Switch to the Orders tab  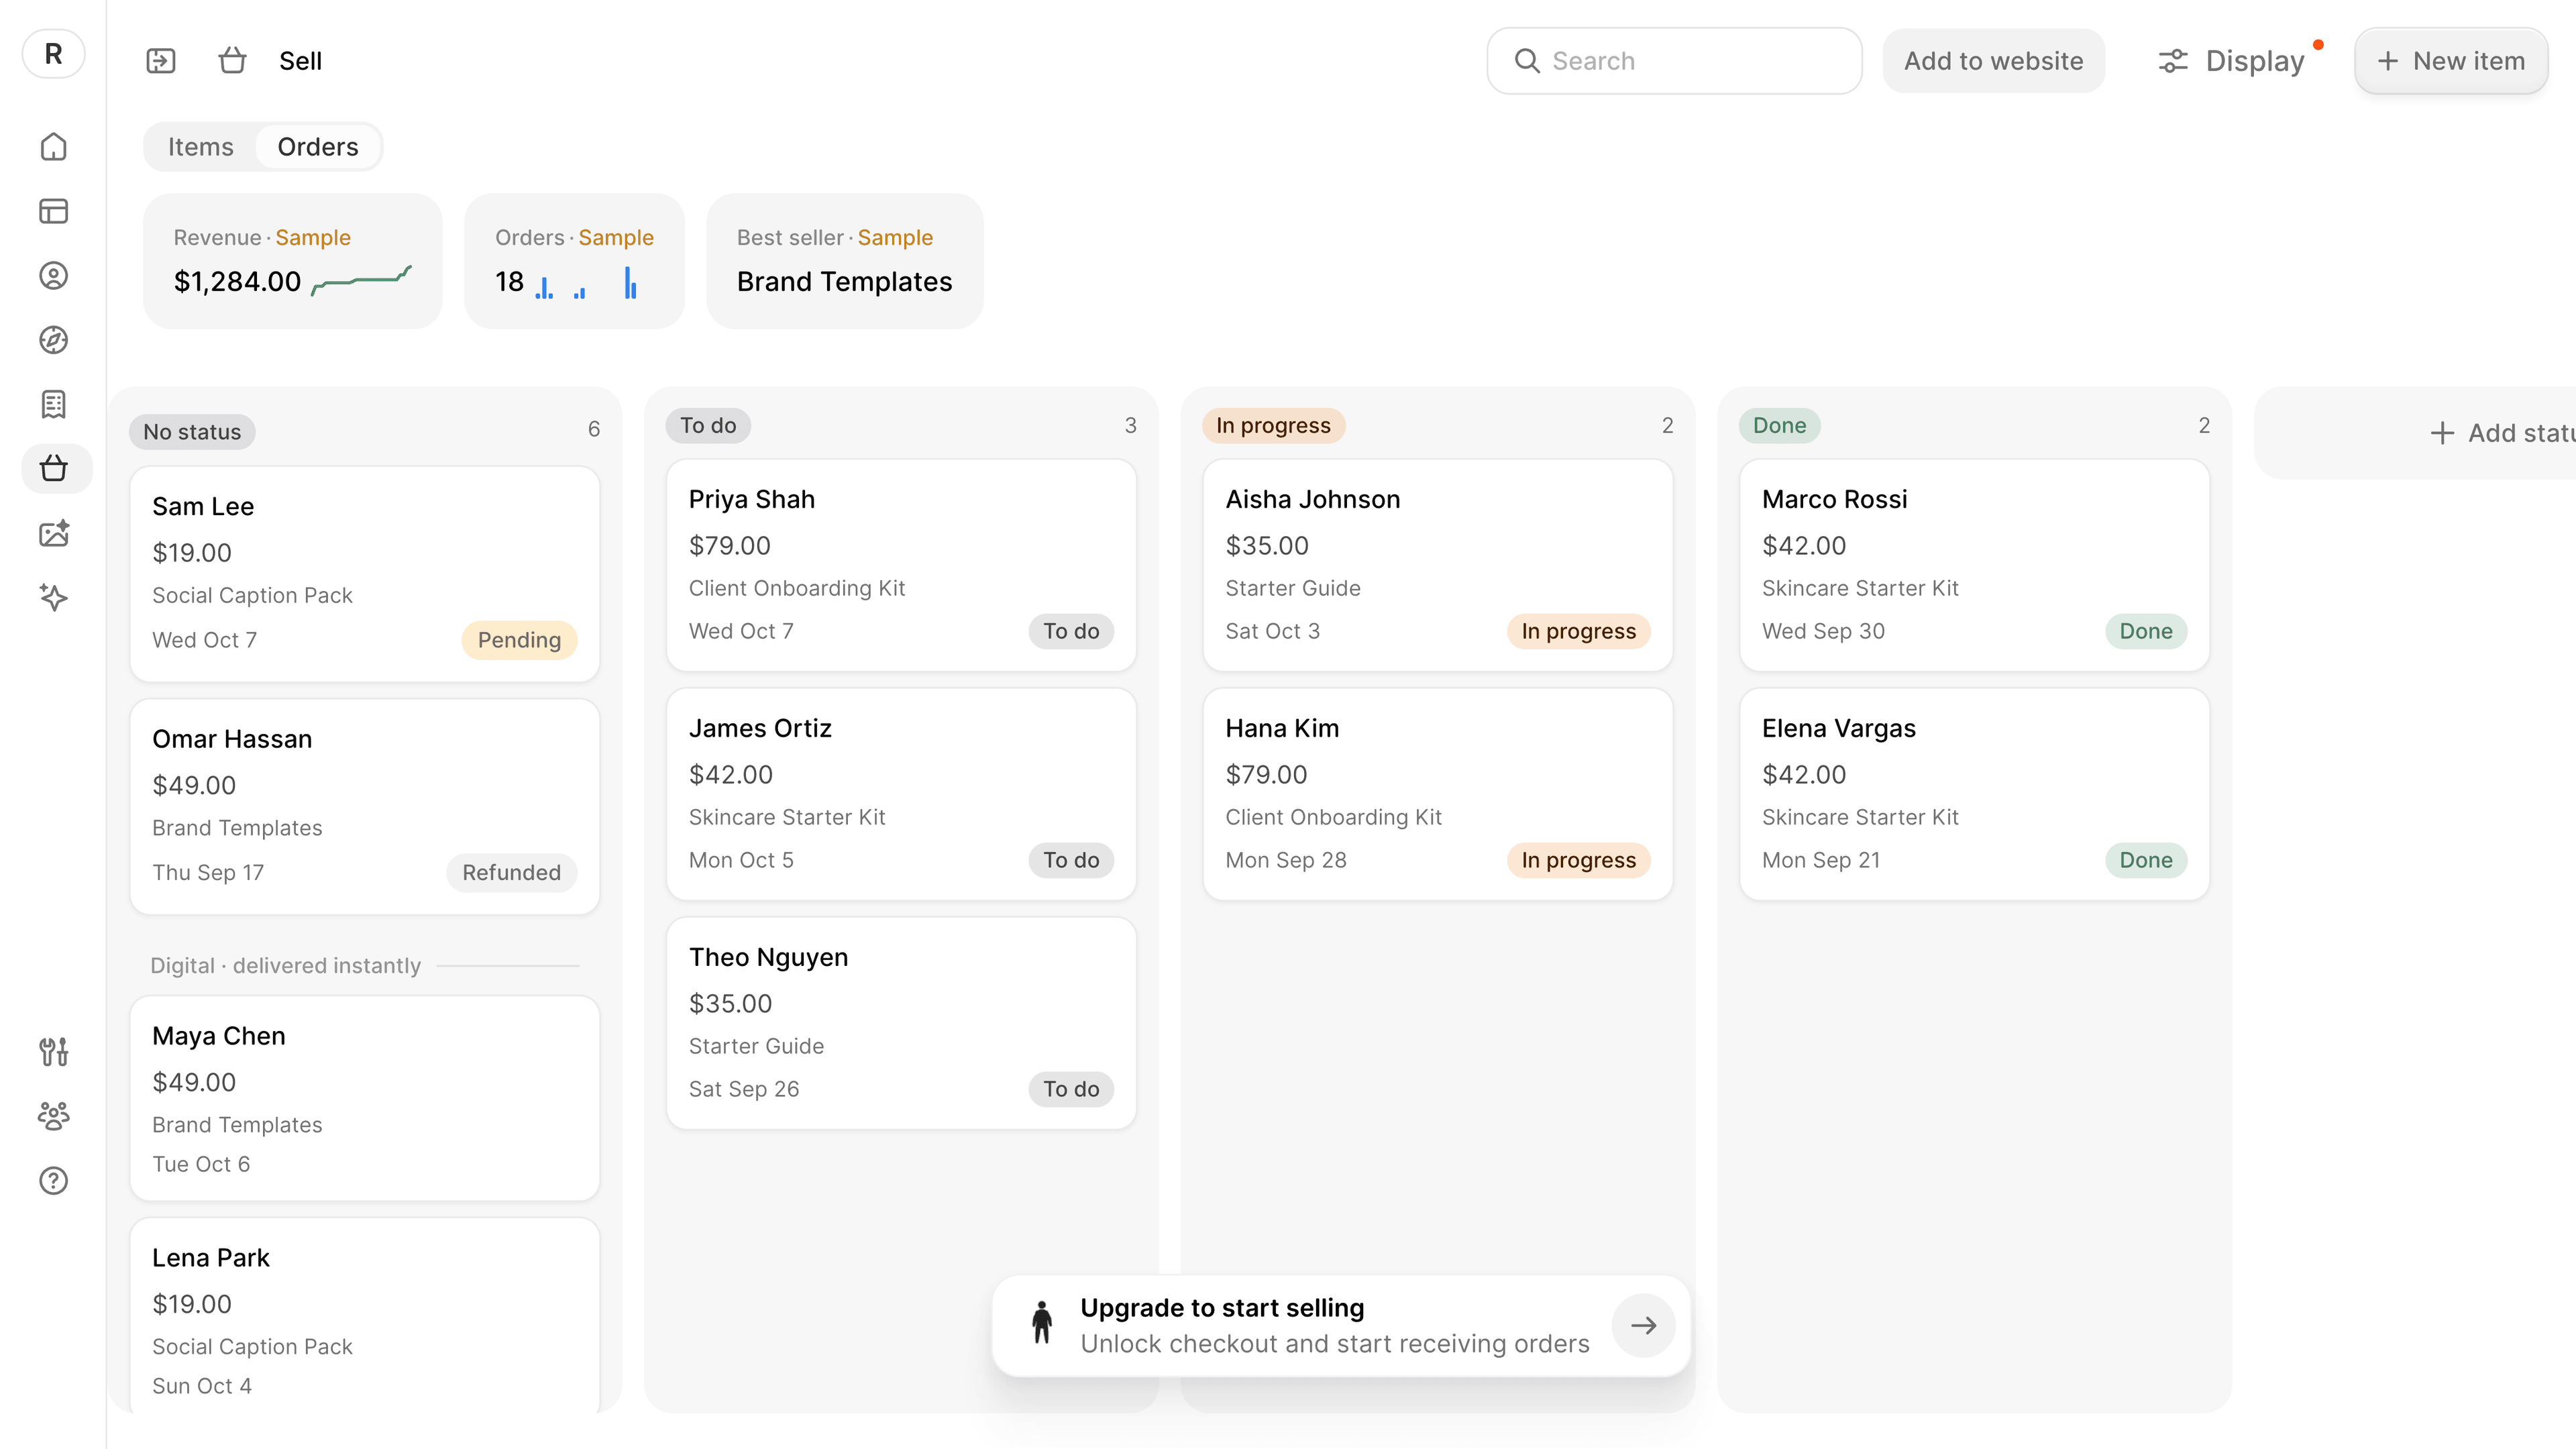318,147
